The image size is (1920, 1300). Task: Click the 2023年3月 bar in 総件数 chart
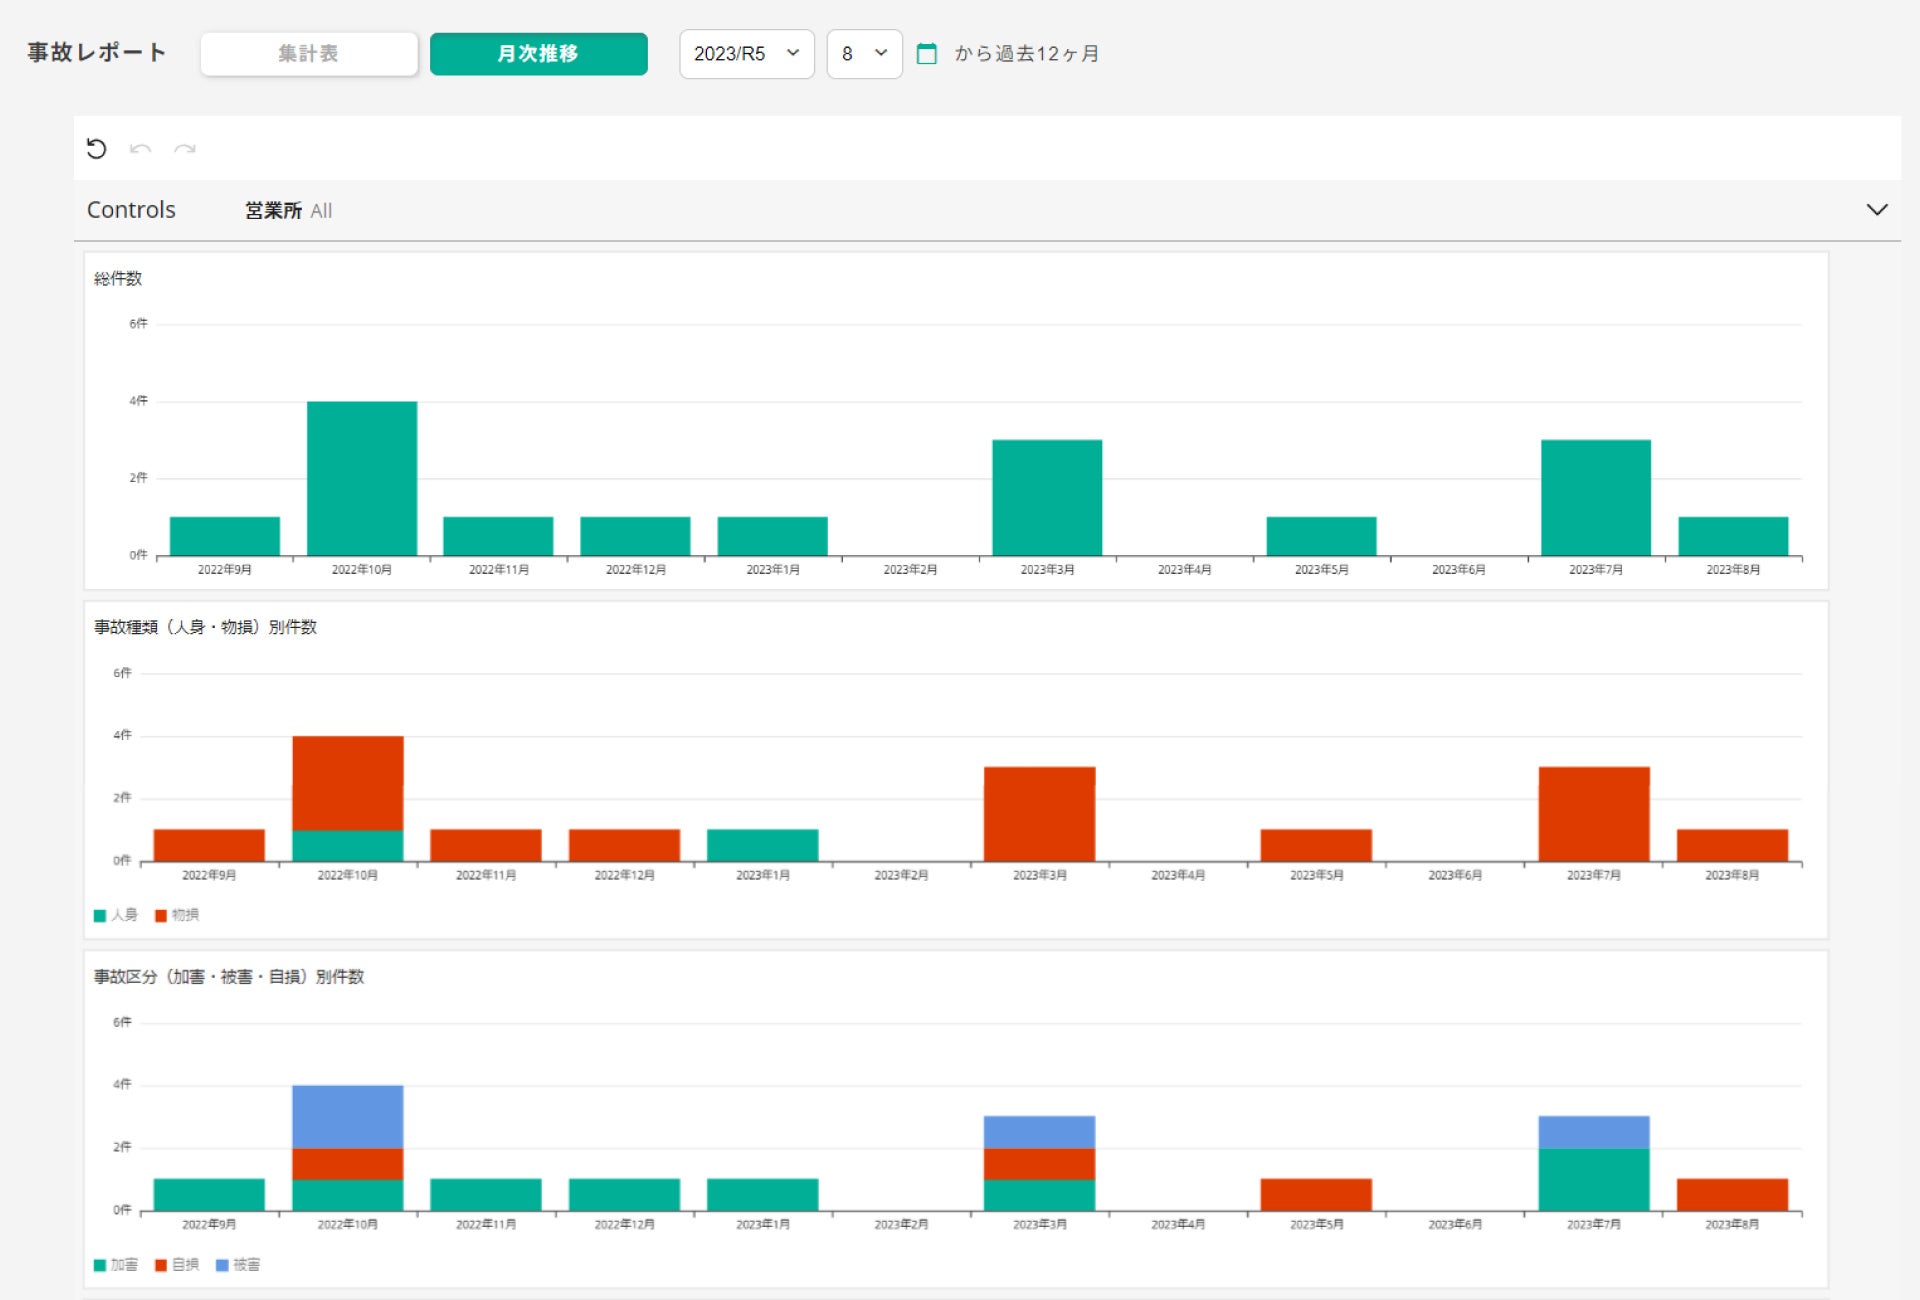coord(1047,497)
